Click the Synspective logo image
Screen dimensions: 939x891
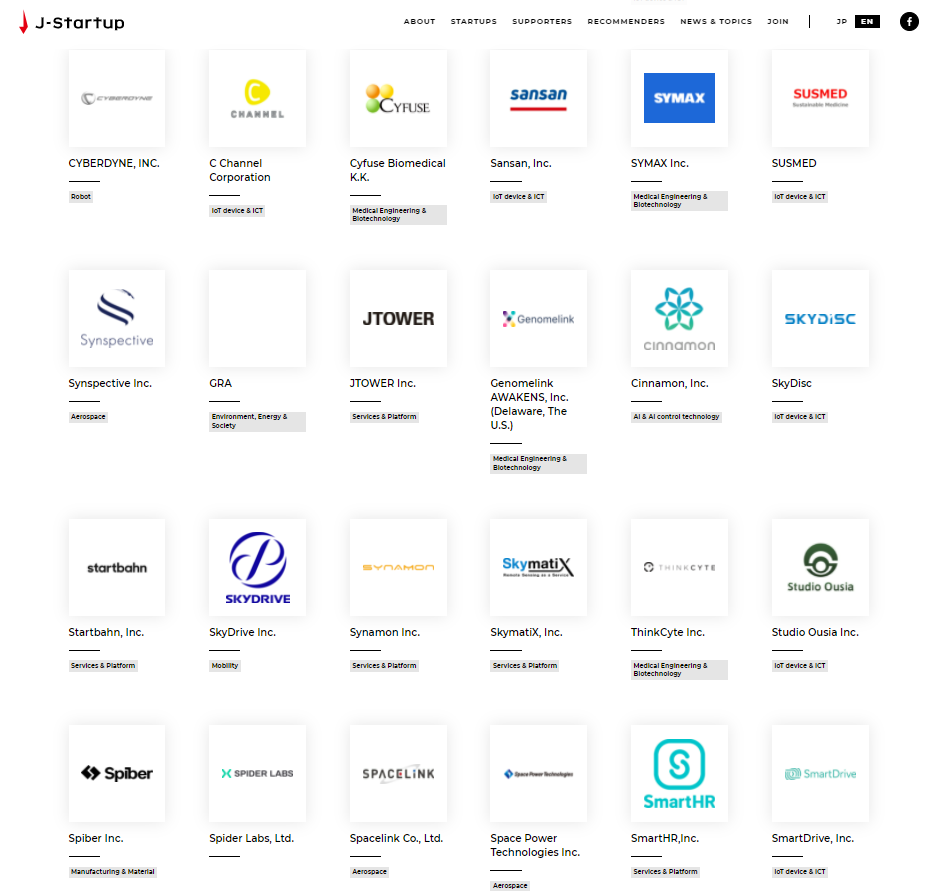click(117, 319)
